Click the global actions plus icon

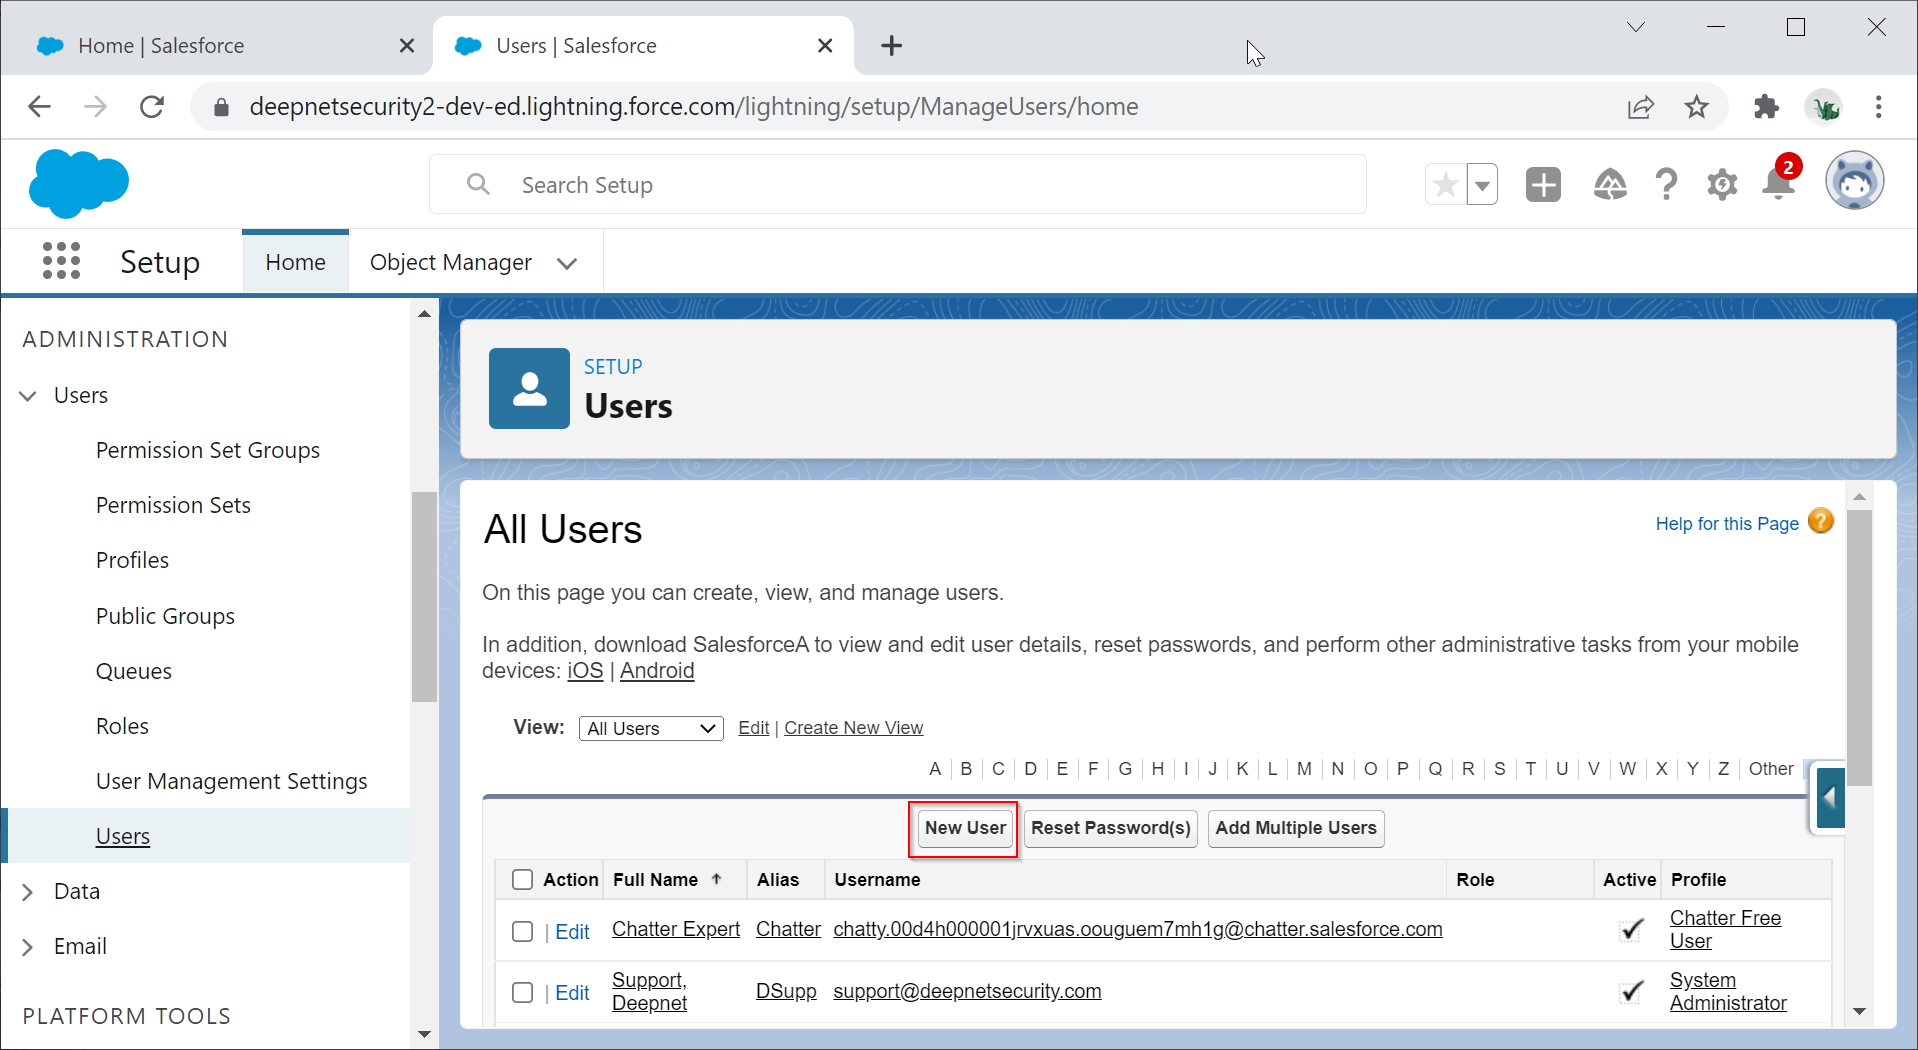(1543, 185)
